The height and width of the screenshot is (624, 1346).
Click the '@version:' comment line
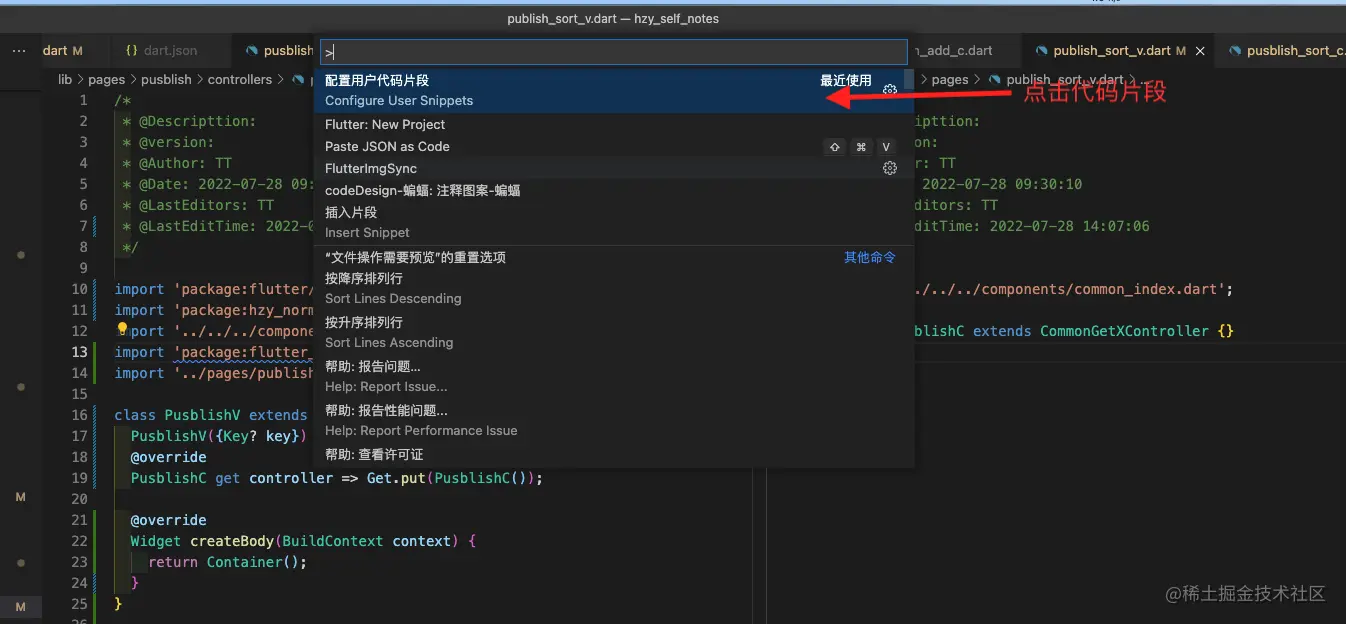(x=168, y=142)
